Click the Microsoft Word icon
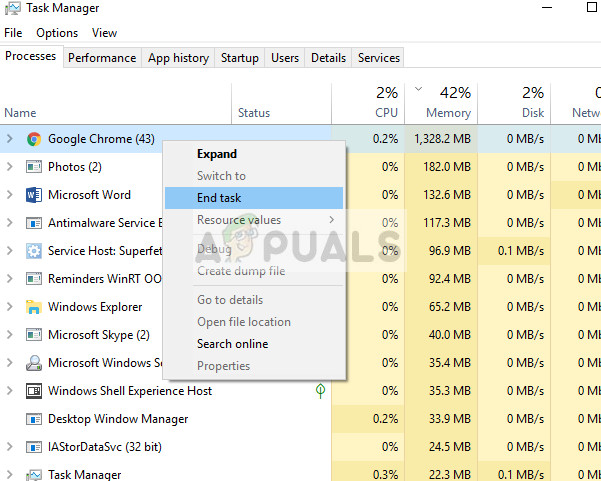Screen dimensions: 601x481 pyautogui.click(x=34, y=195)
